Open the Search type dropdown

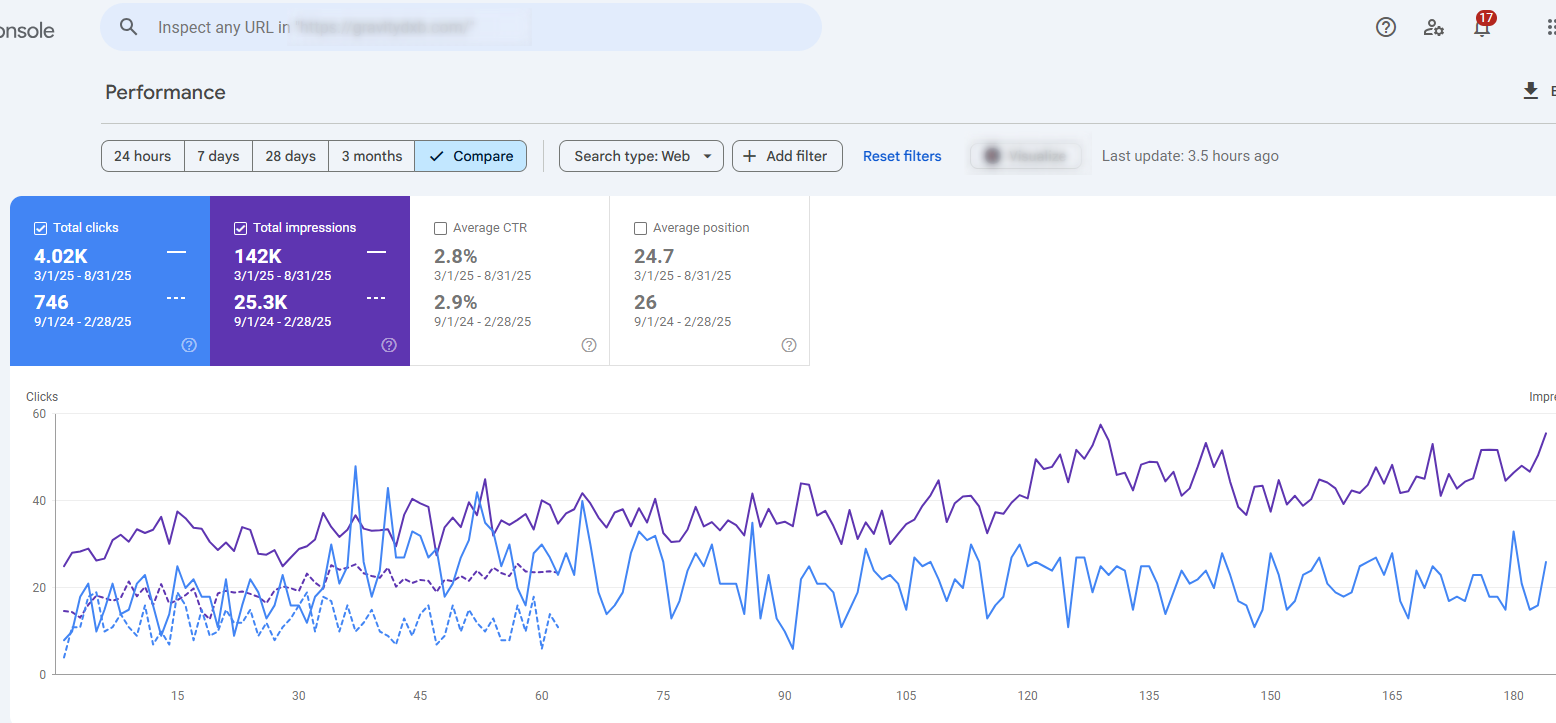pos(640,156)
